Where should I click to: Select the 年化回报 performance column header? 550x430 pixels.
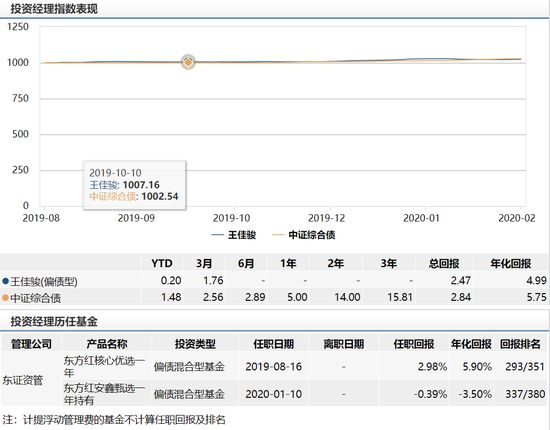tap(510, 263)
